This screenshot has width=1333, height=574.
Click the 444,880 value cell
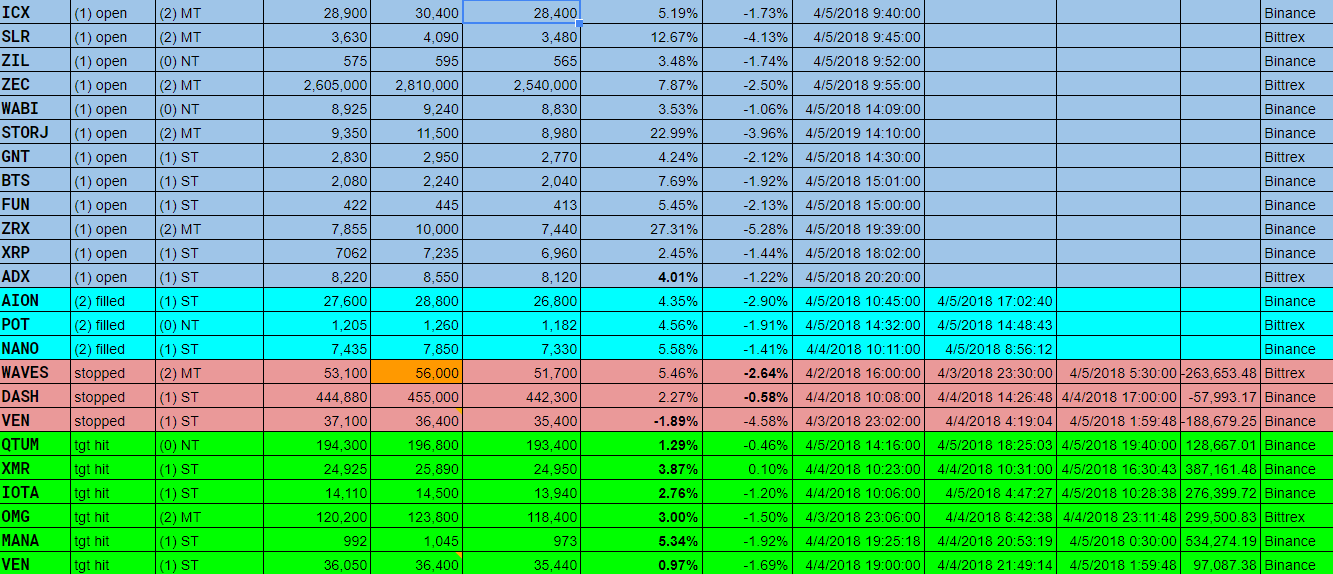click(317, 397)
